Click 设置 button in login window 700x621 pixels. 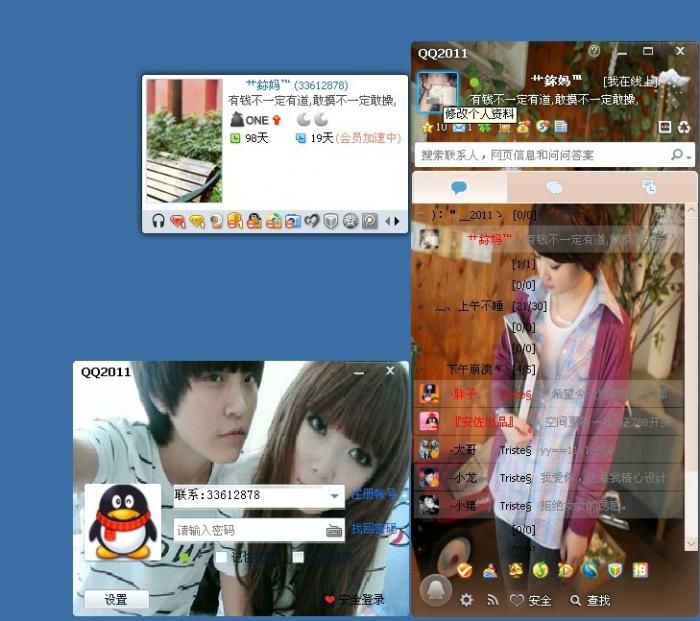(x=116, y=599)
